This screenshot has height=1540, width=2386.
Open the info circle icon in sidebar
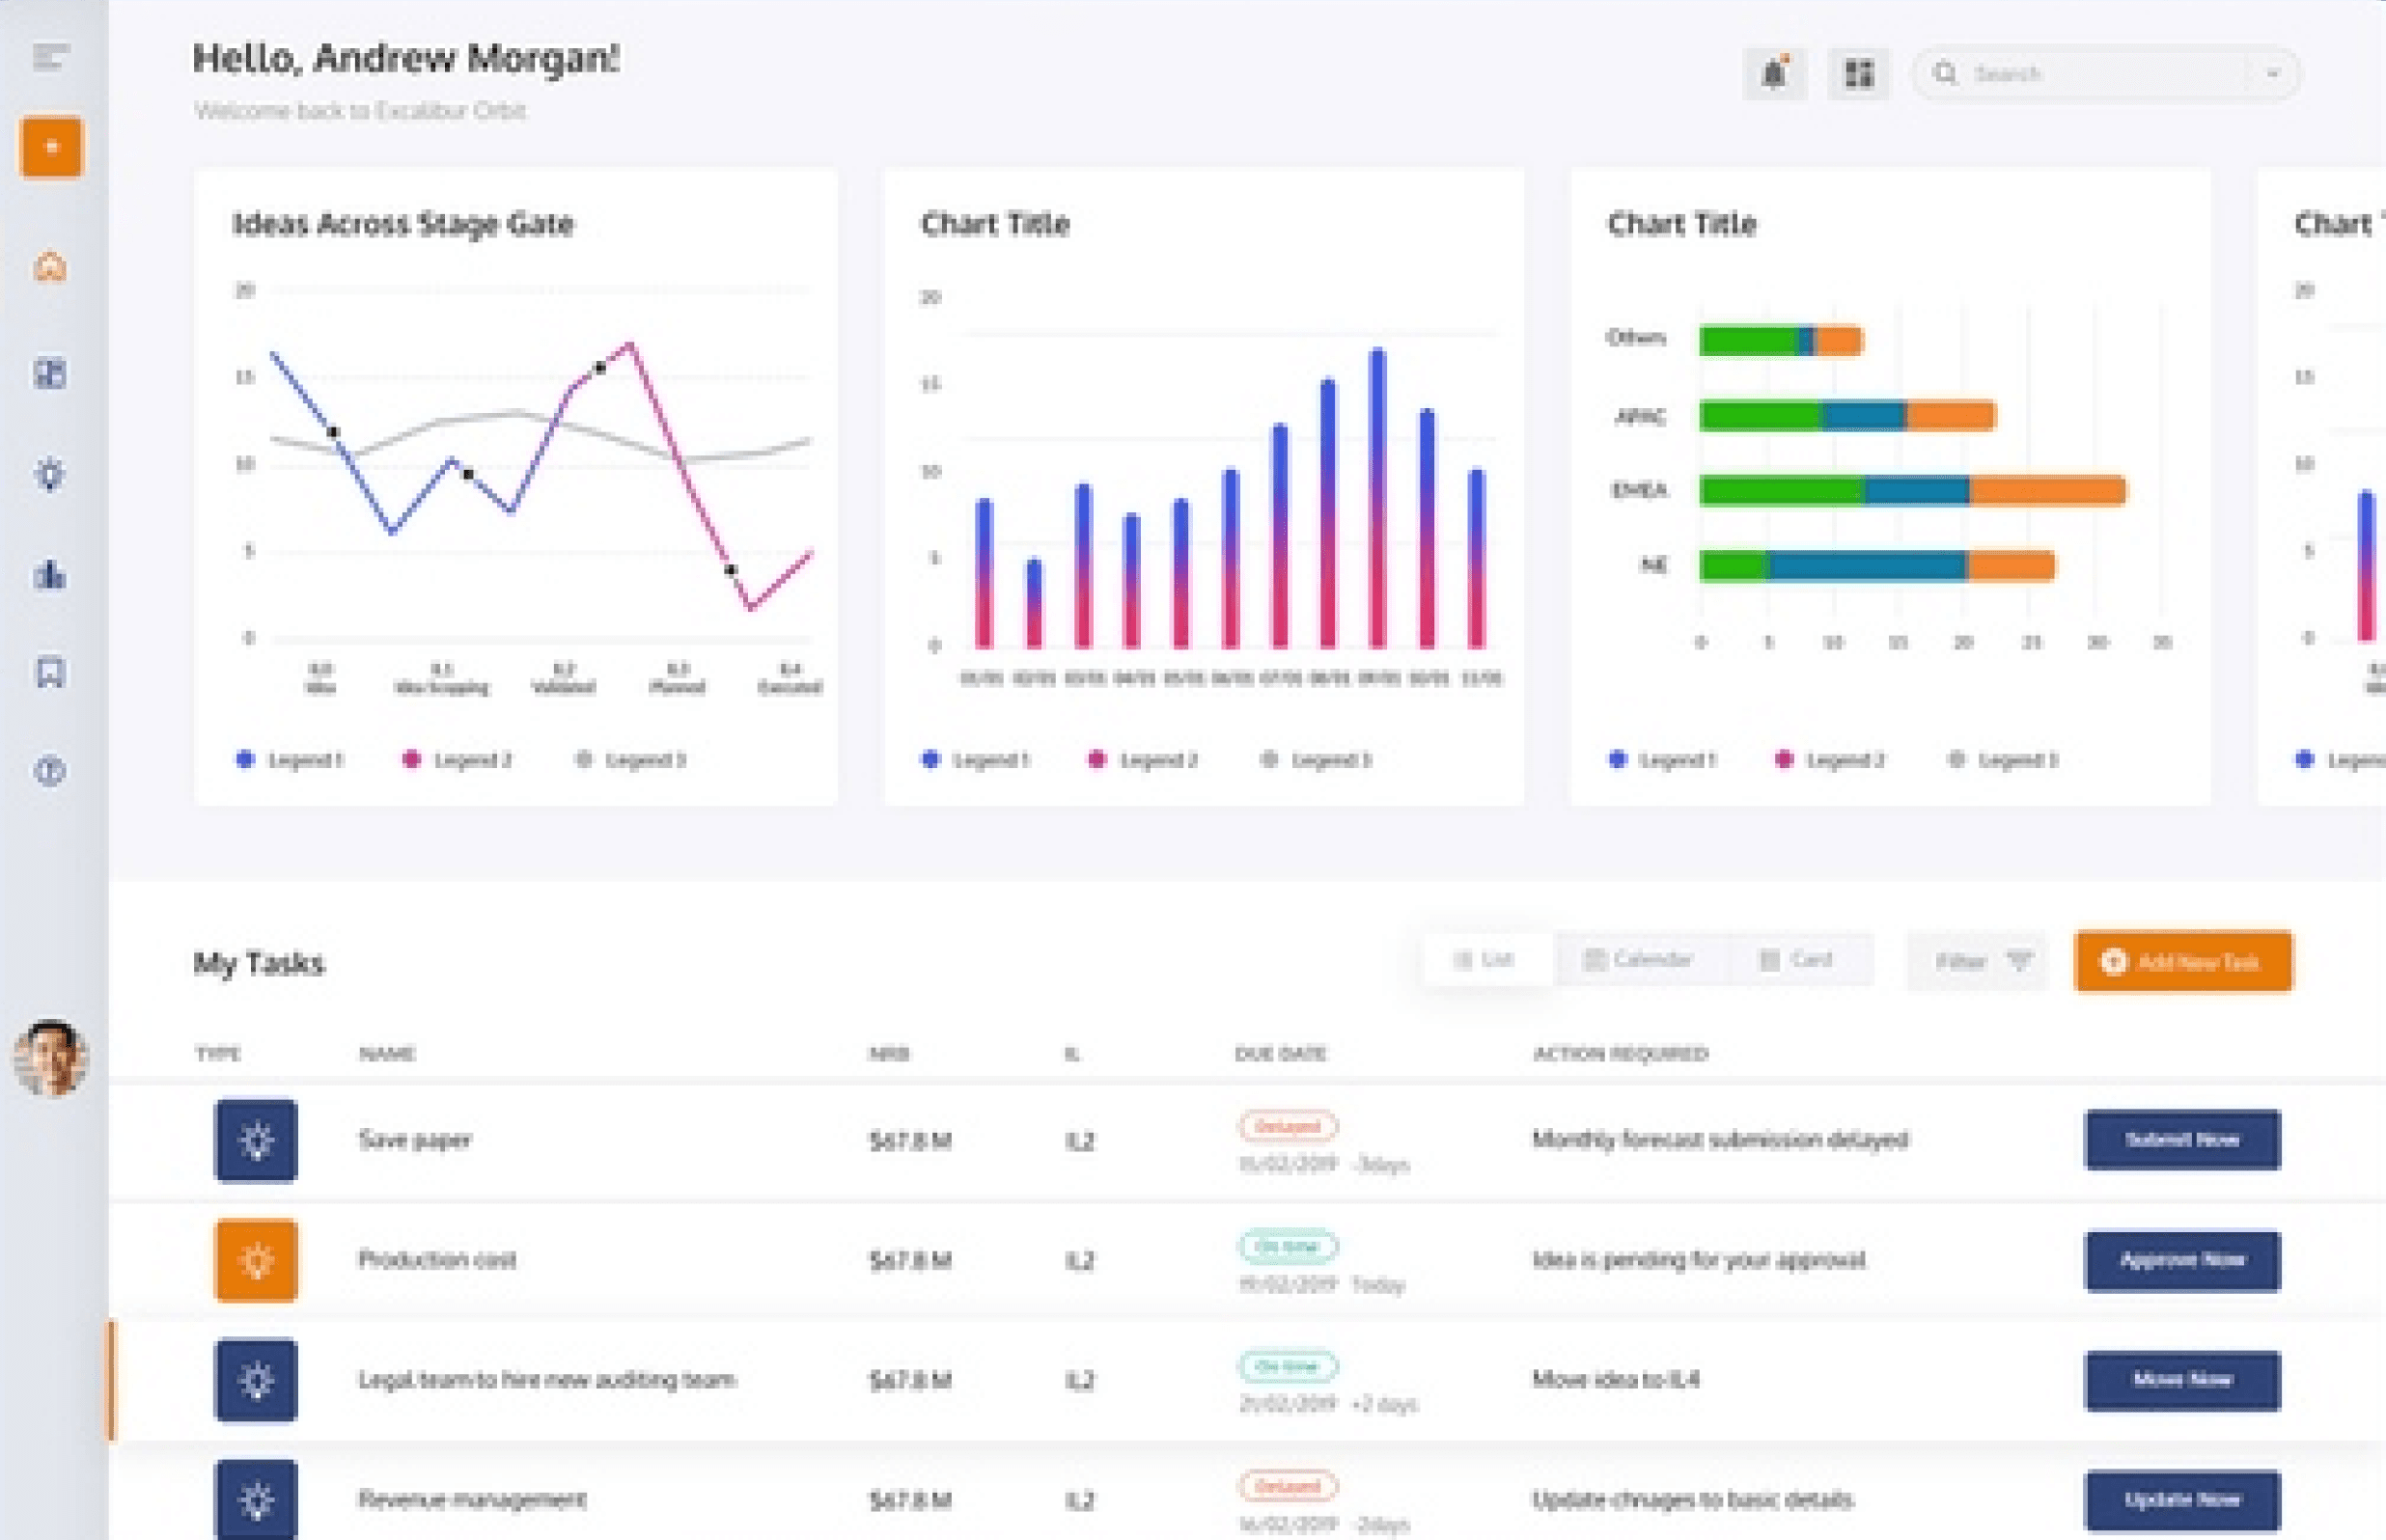tap(51, 771)
